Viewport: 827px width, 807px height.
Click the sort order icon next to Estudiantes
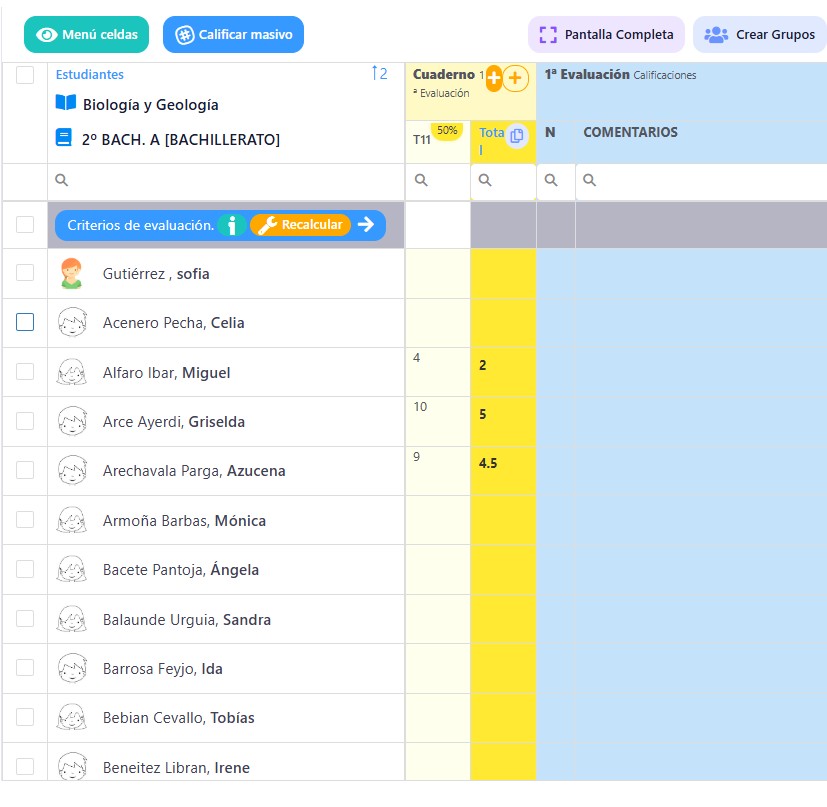click(379, 73)
